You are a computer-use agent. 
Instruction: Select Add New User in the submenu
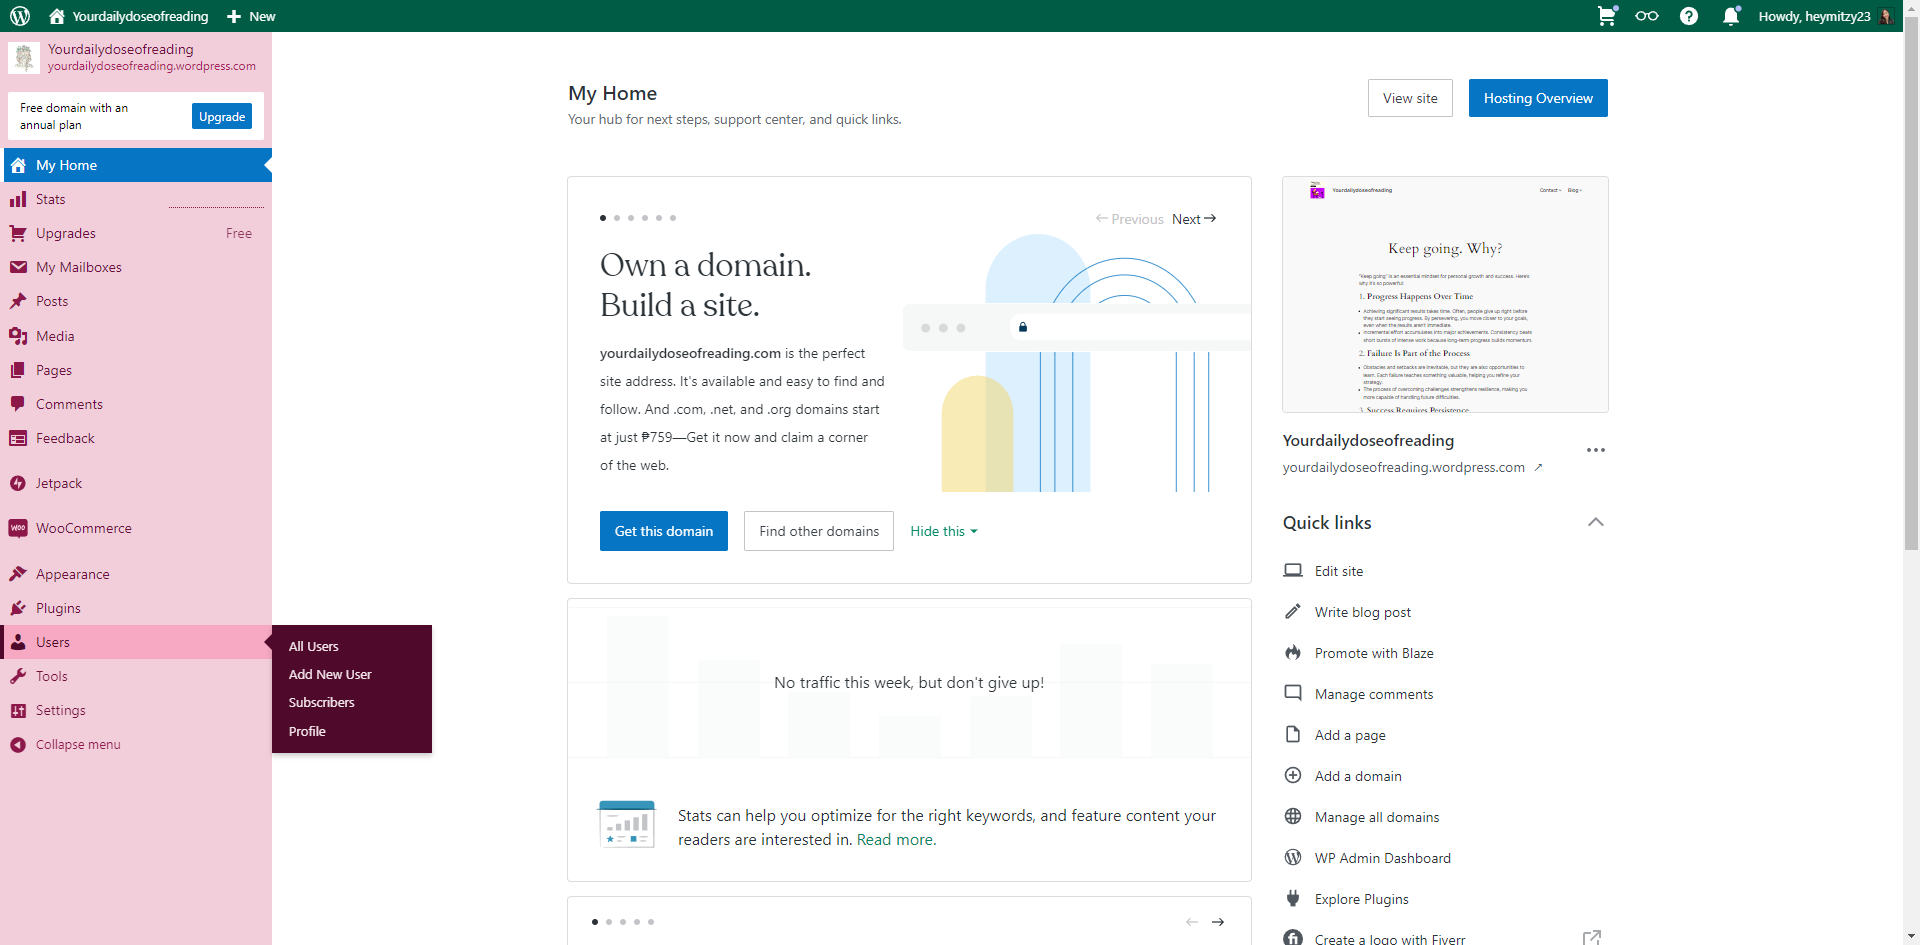click(330, 674)
